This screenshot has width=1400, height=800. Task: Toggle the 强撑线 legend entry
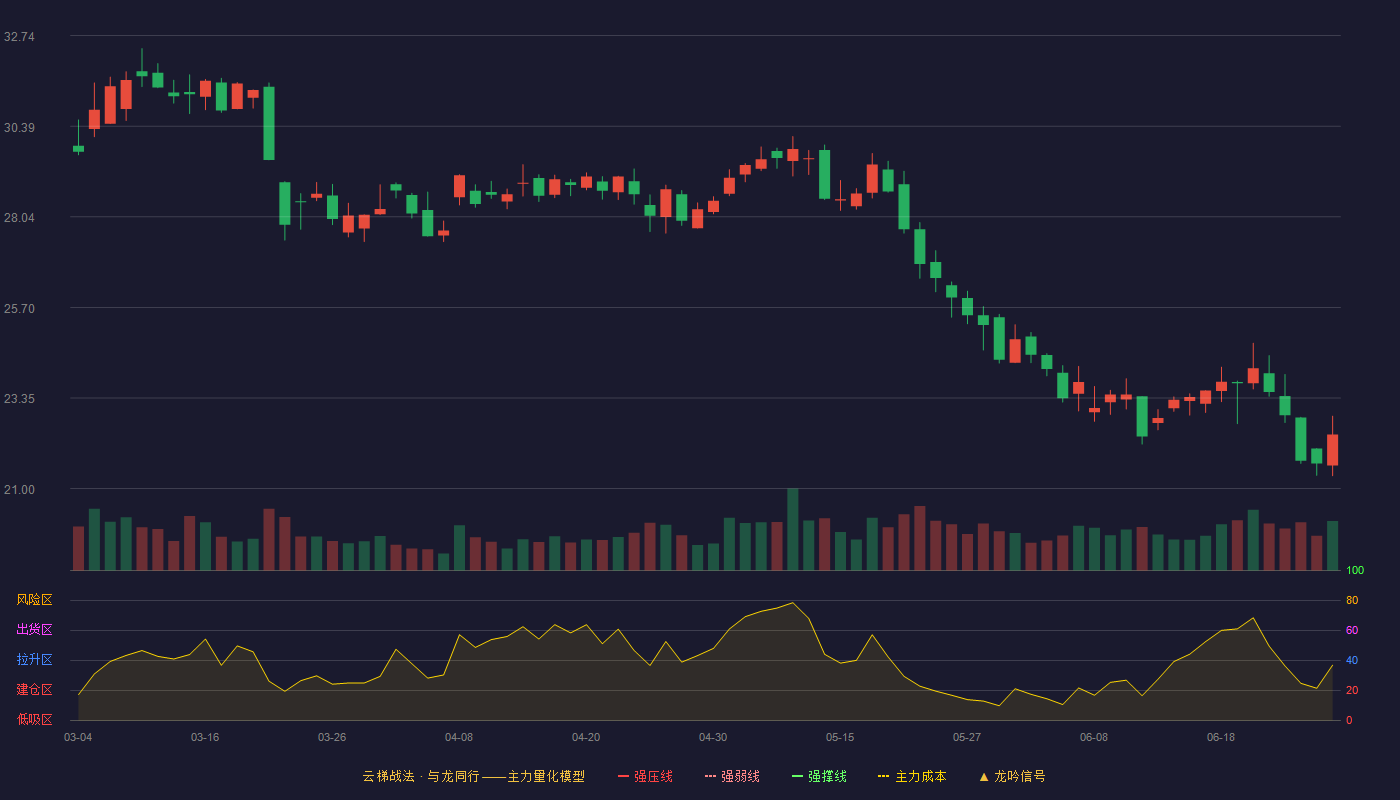[x=819, y=776]
